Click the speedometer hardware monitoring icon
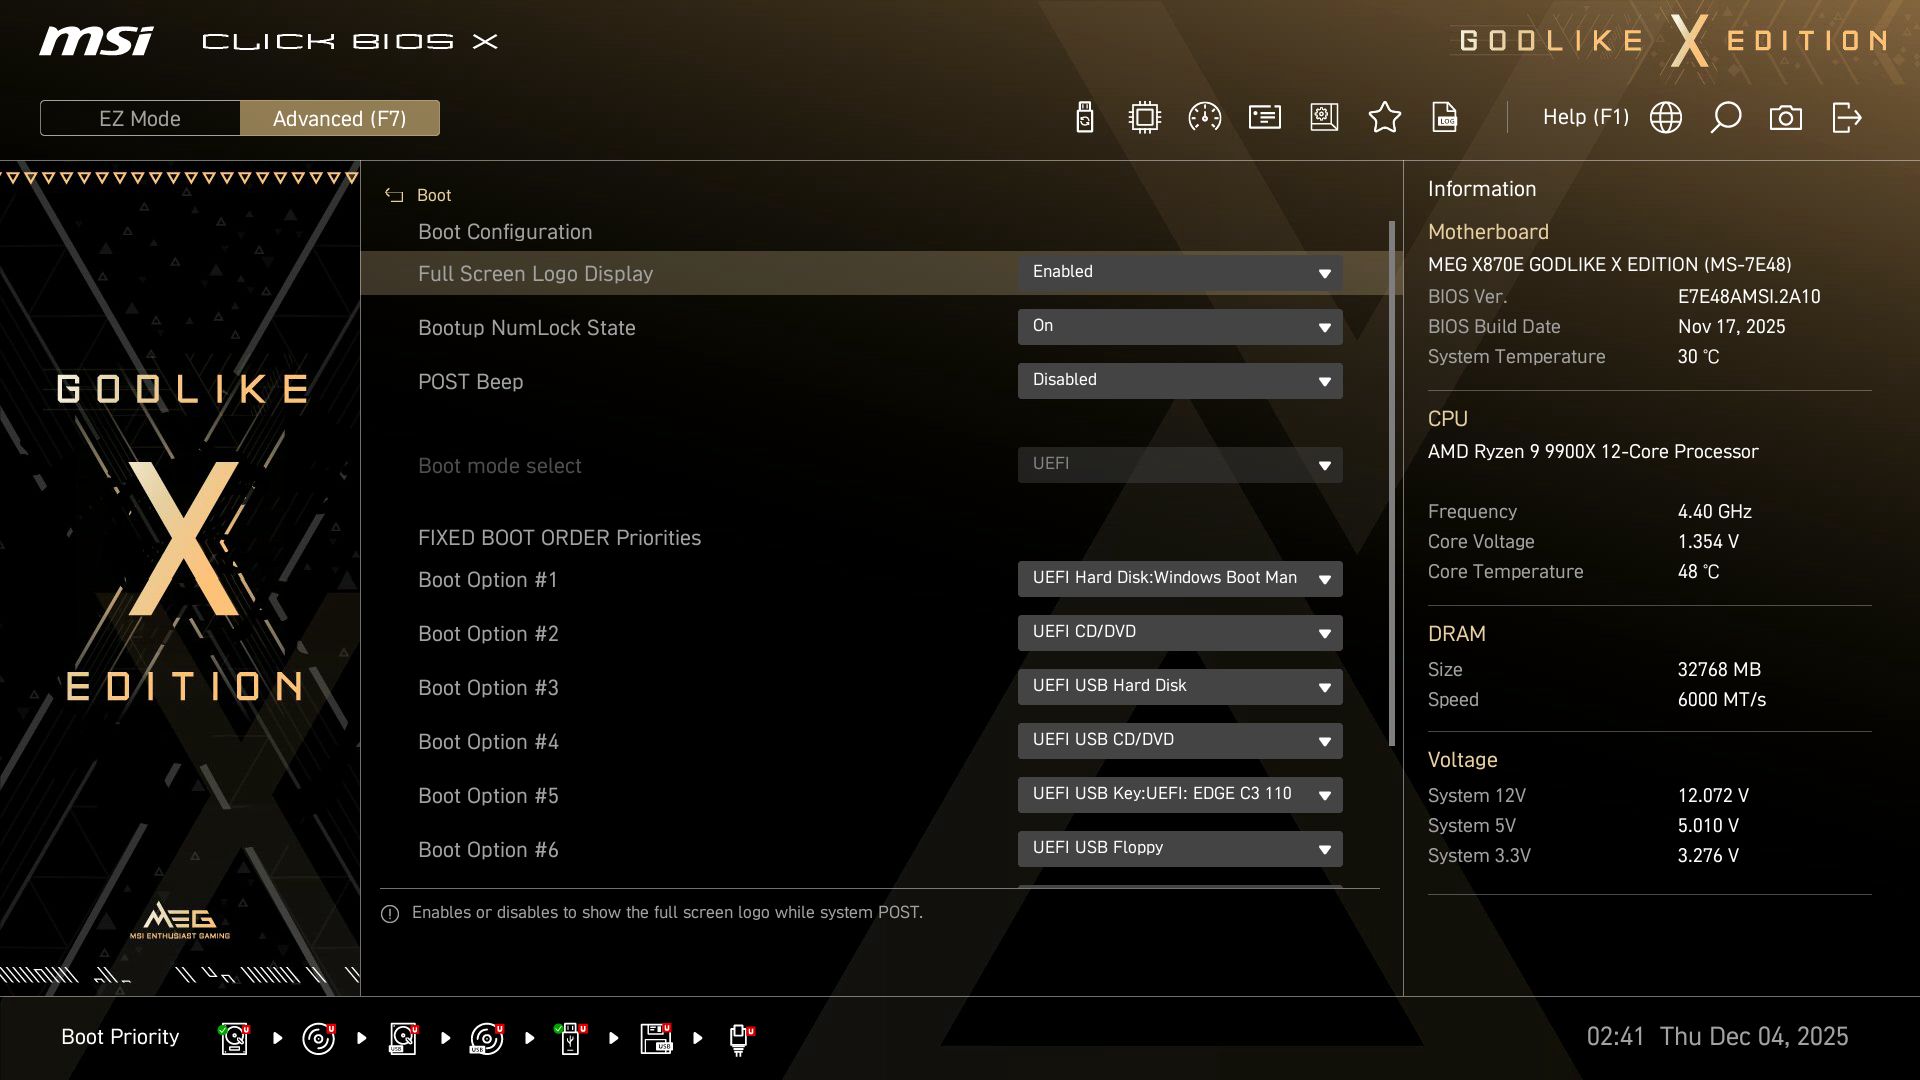The image size is (1920, 1080). point(1203,117)
